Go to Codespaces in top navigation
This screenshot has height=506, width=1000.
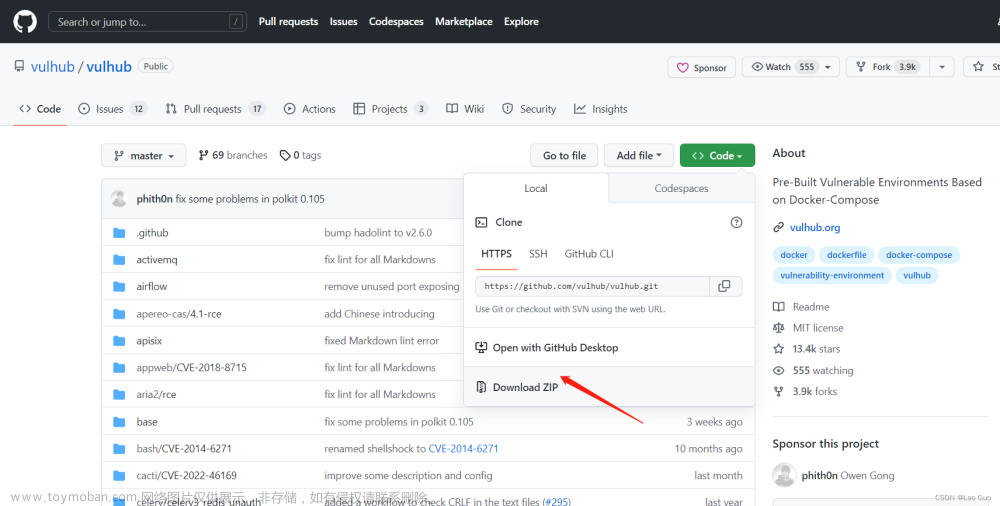click(x=396, y=22)
